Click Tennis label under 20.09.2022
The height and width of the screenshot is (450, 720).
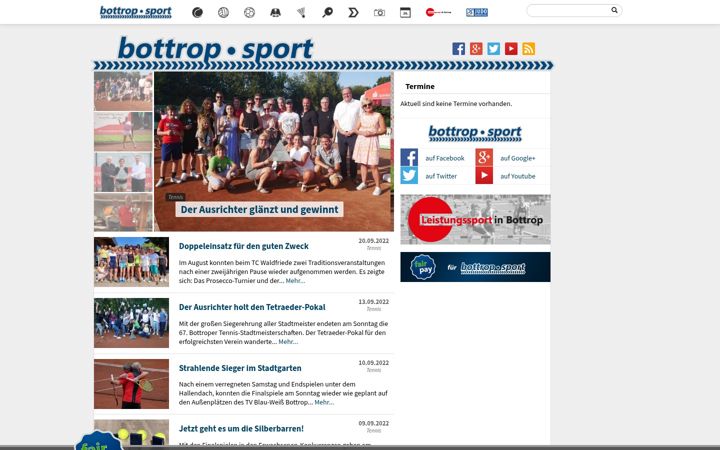374,248
